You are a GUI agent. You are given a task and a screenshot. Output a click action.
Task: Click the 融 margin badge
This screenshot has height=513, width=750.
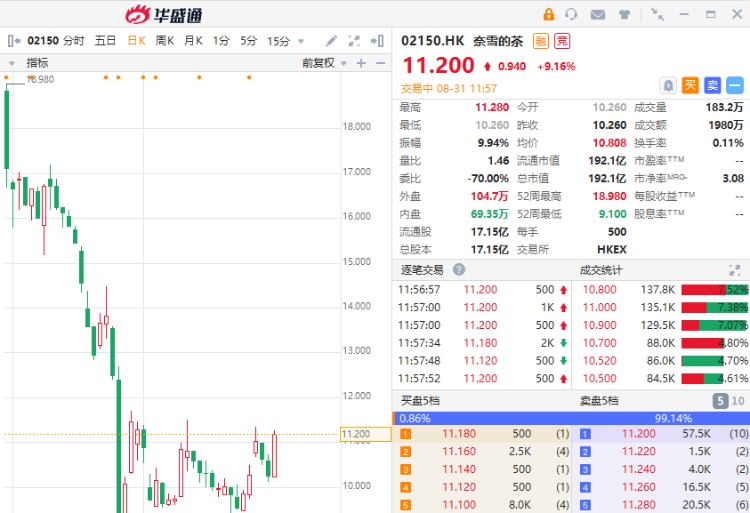(x=540, y=42)
